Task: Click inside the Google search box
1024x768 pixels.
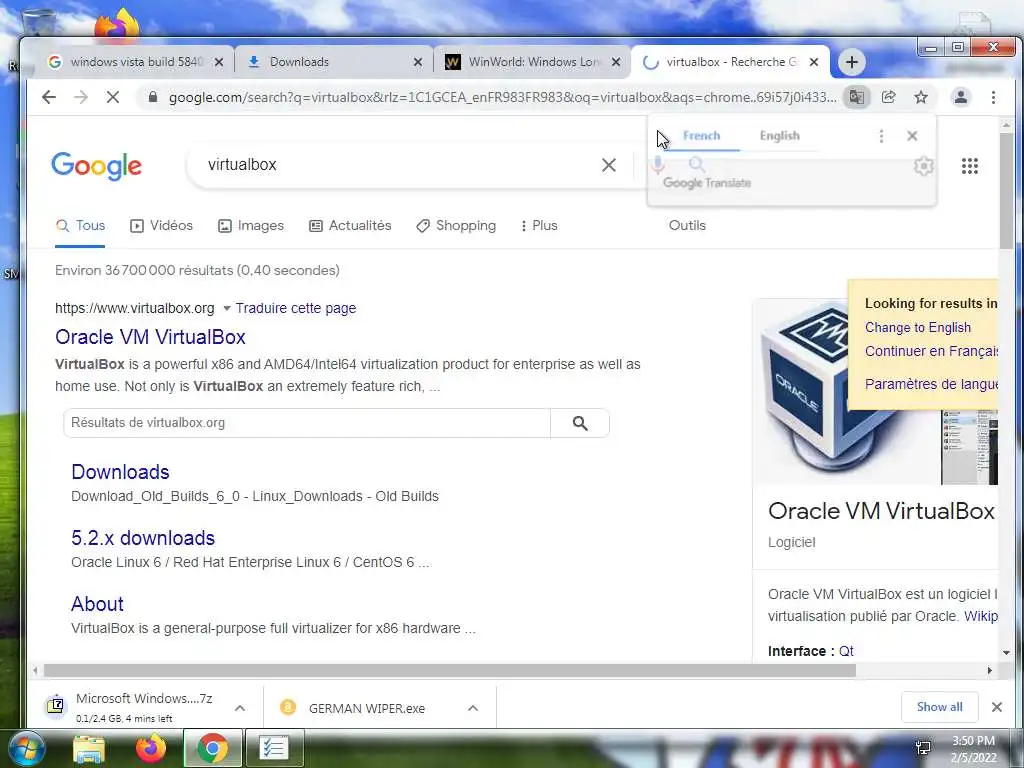Action: click(x=398, y=165)
